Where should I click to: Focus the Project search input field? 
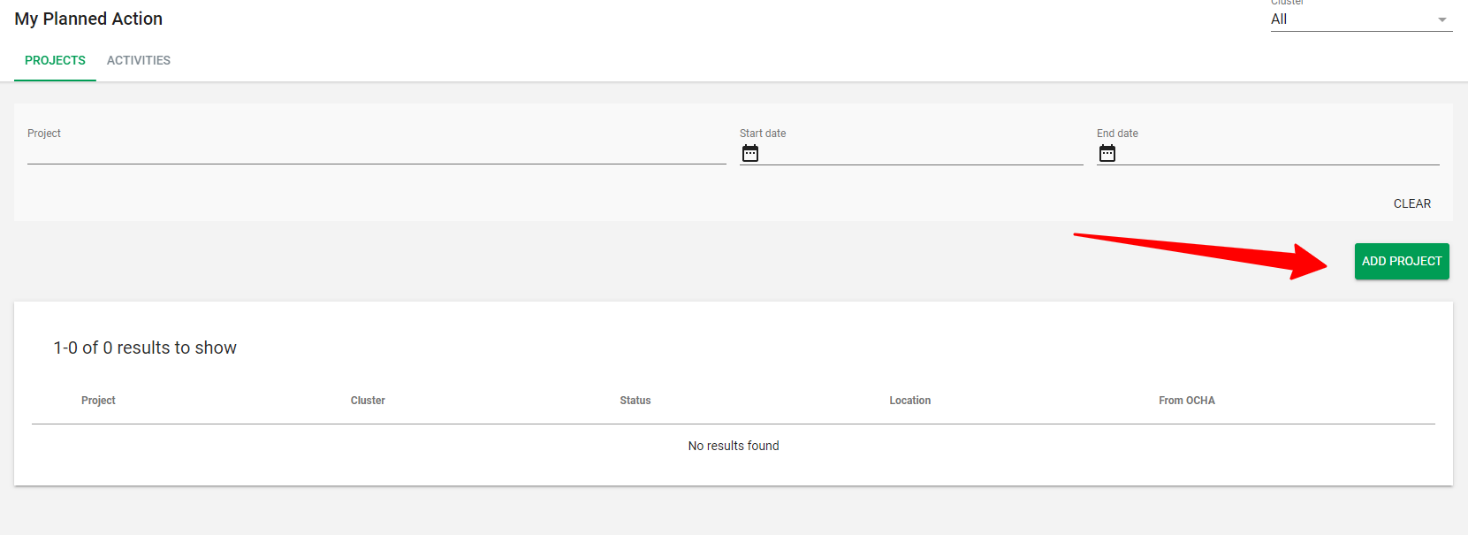(x=376, y=153)
